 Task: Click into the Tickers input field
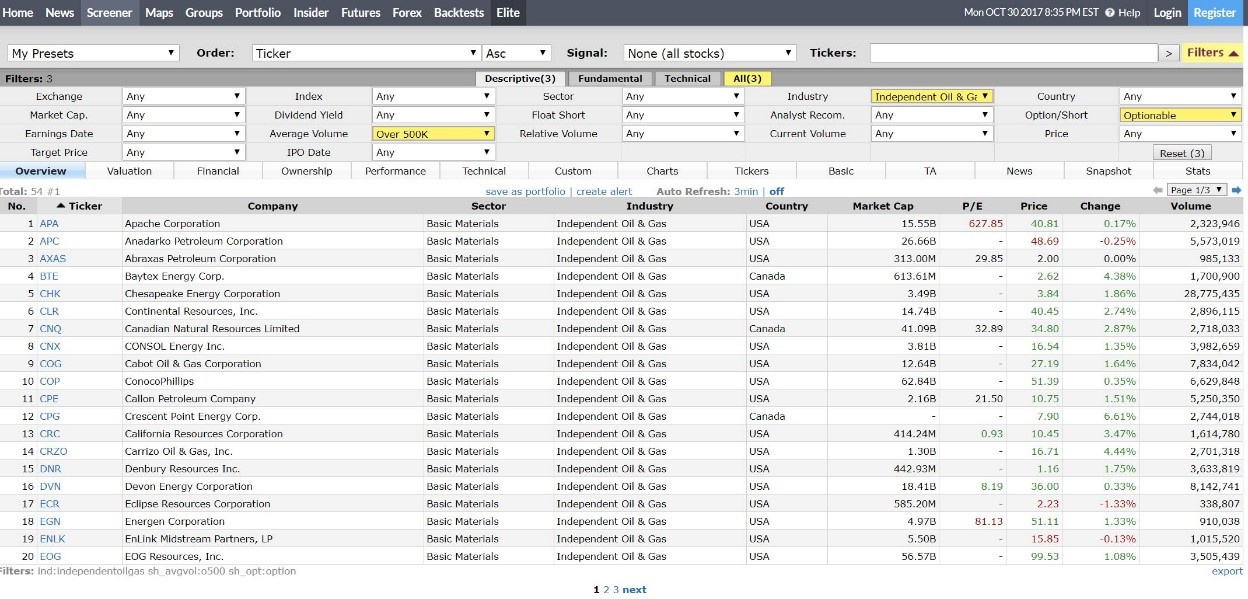tap(1013, 53)
